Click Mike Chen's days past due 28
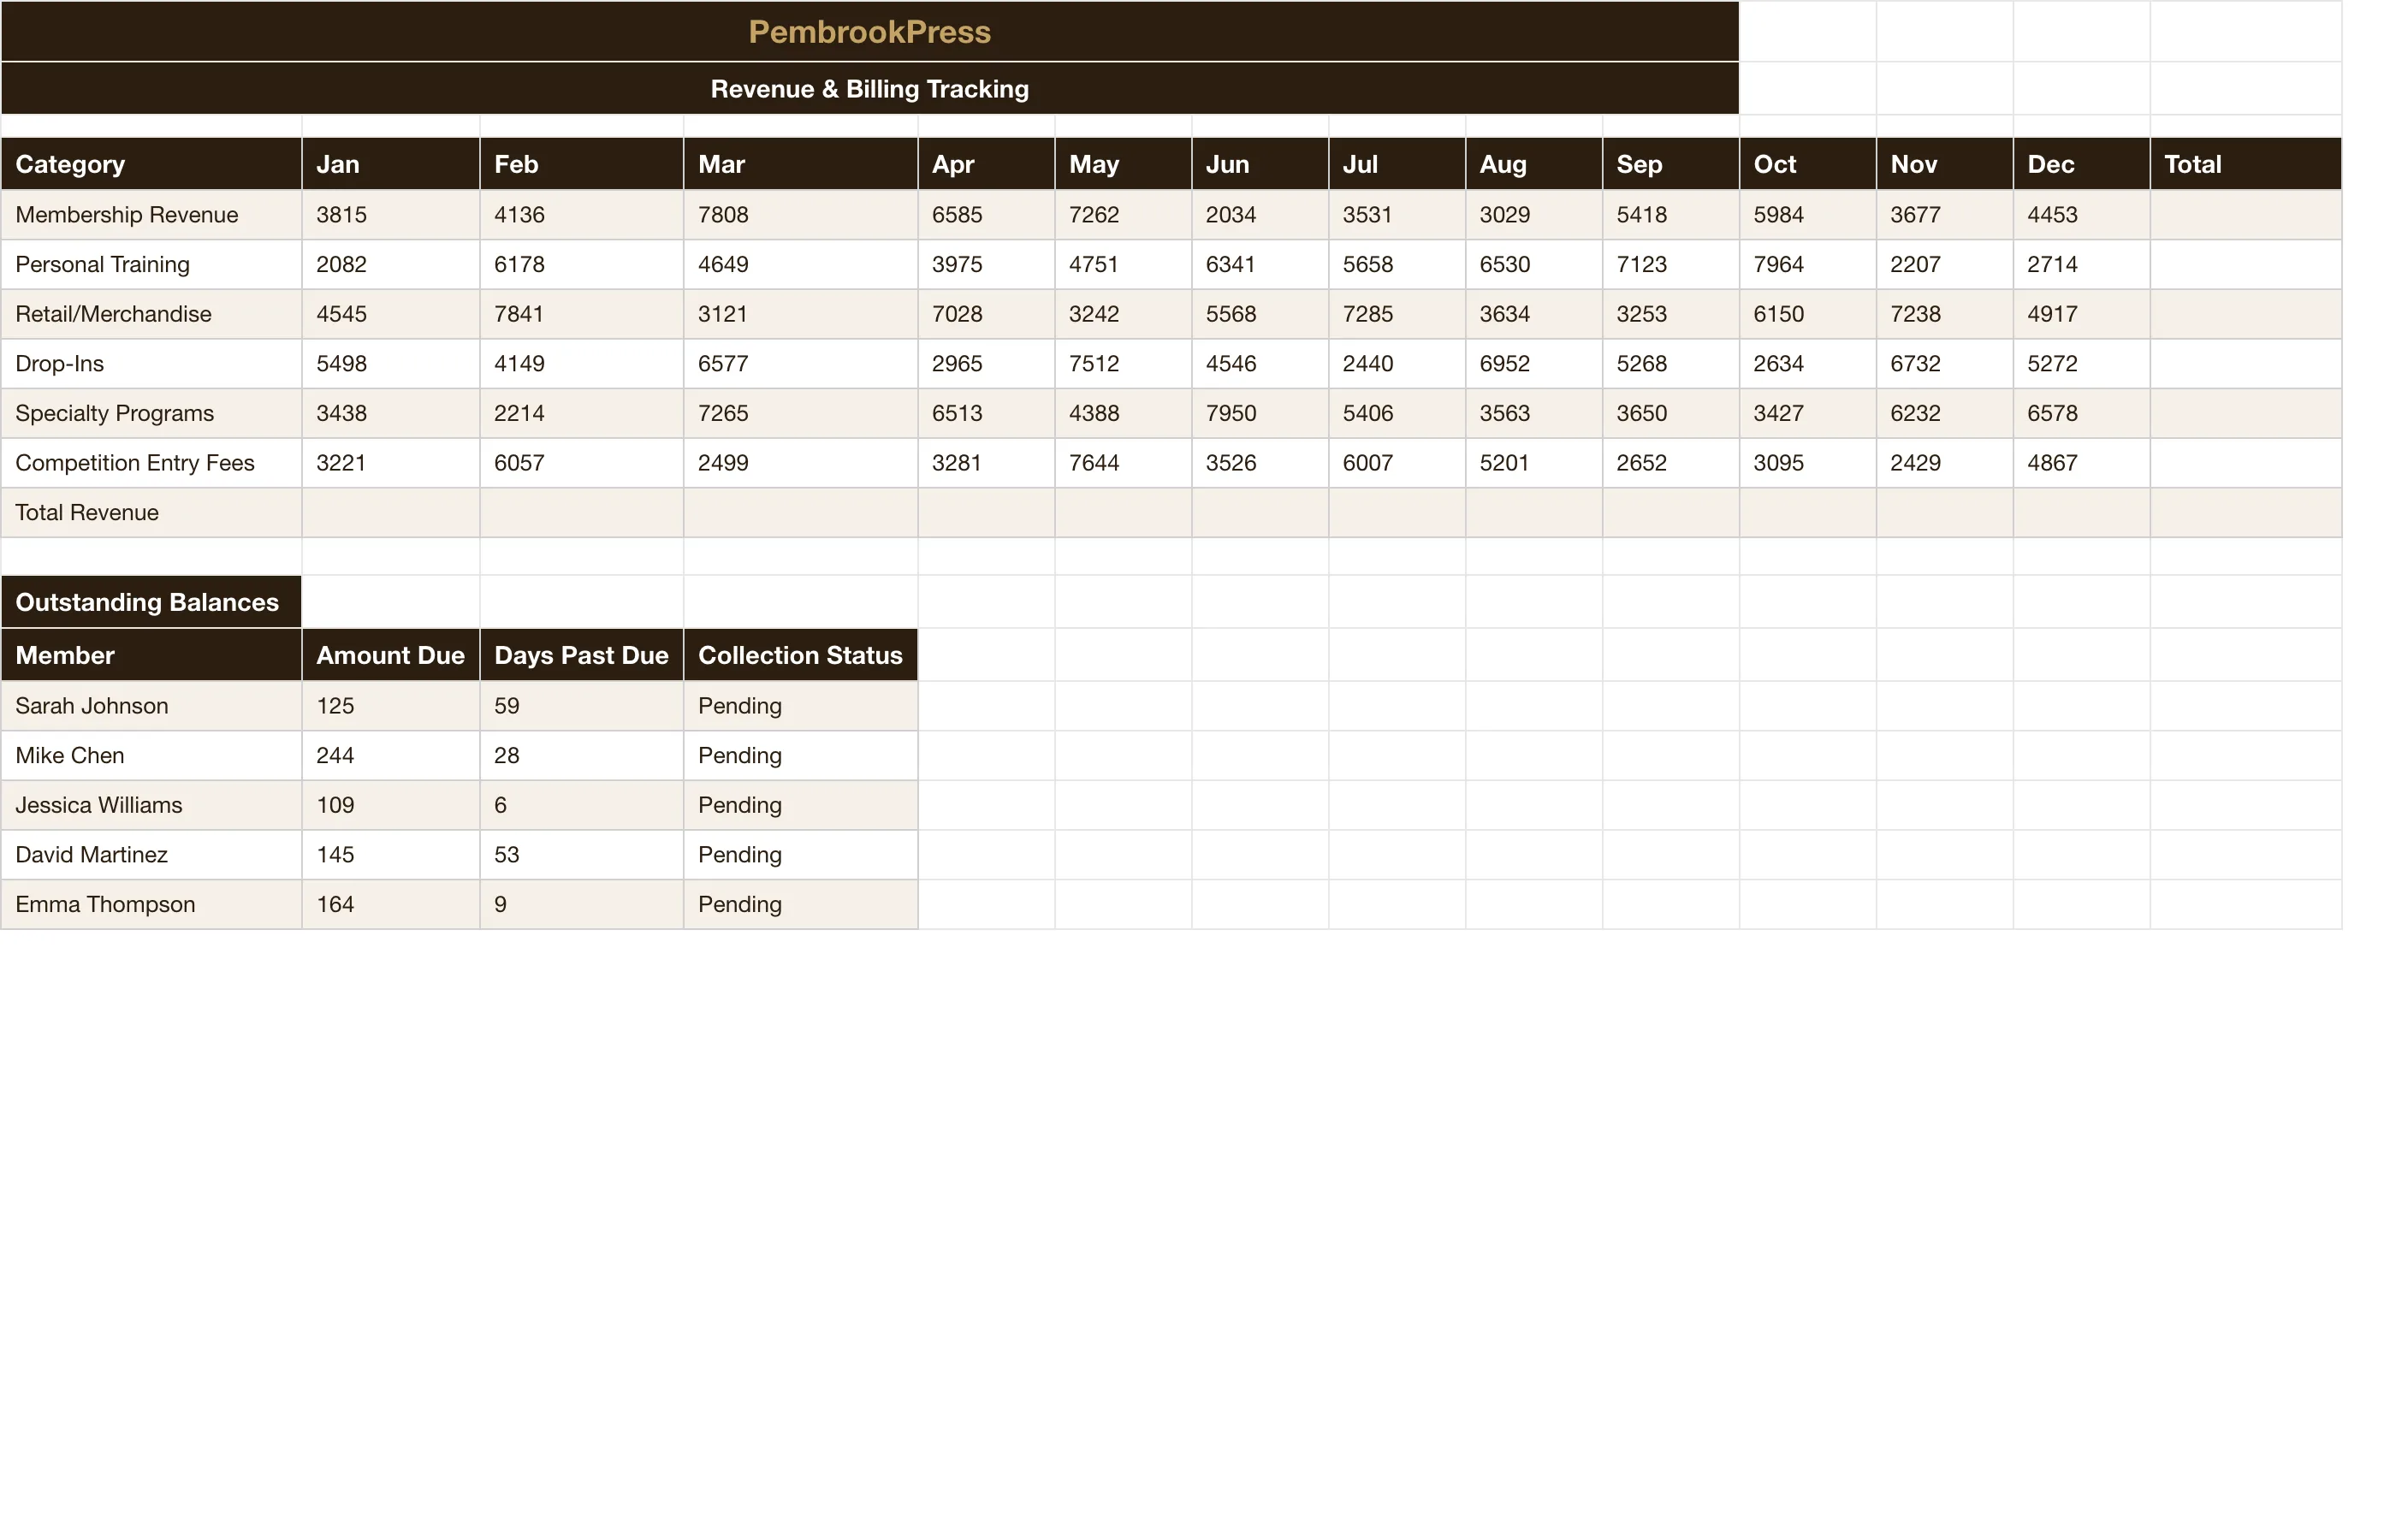Viewport: 2396px width, 1540px height. 581,756
